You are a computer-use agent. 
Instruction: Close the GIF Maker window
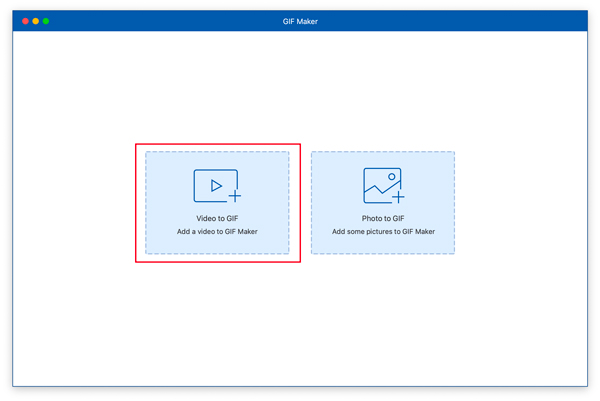coord(26,21)
